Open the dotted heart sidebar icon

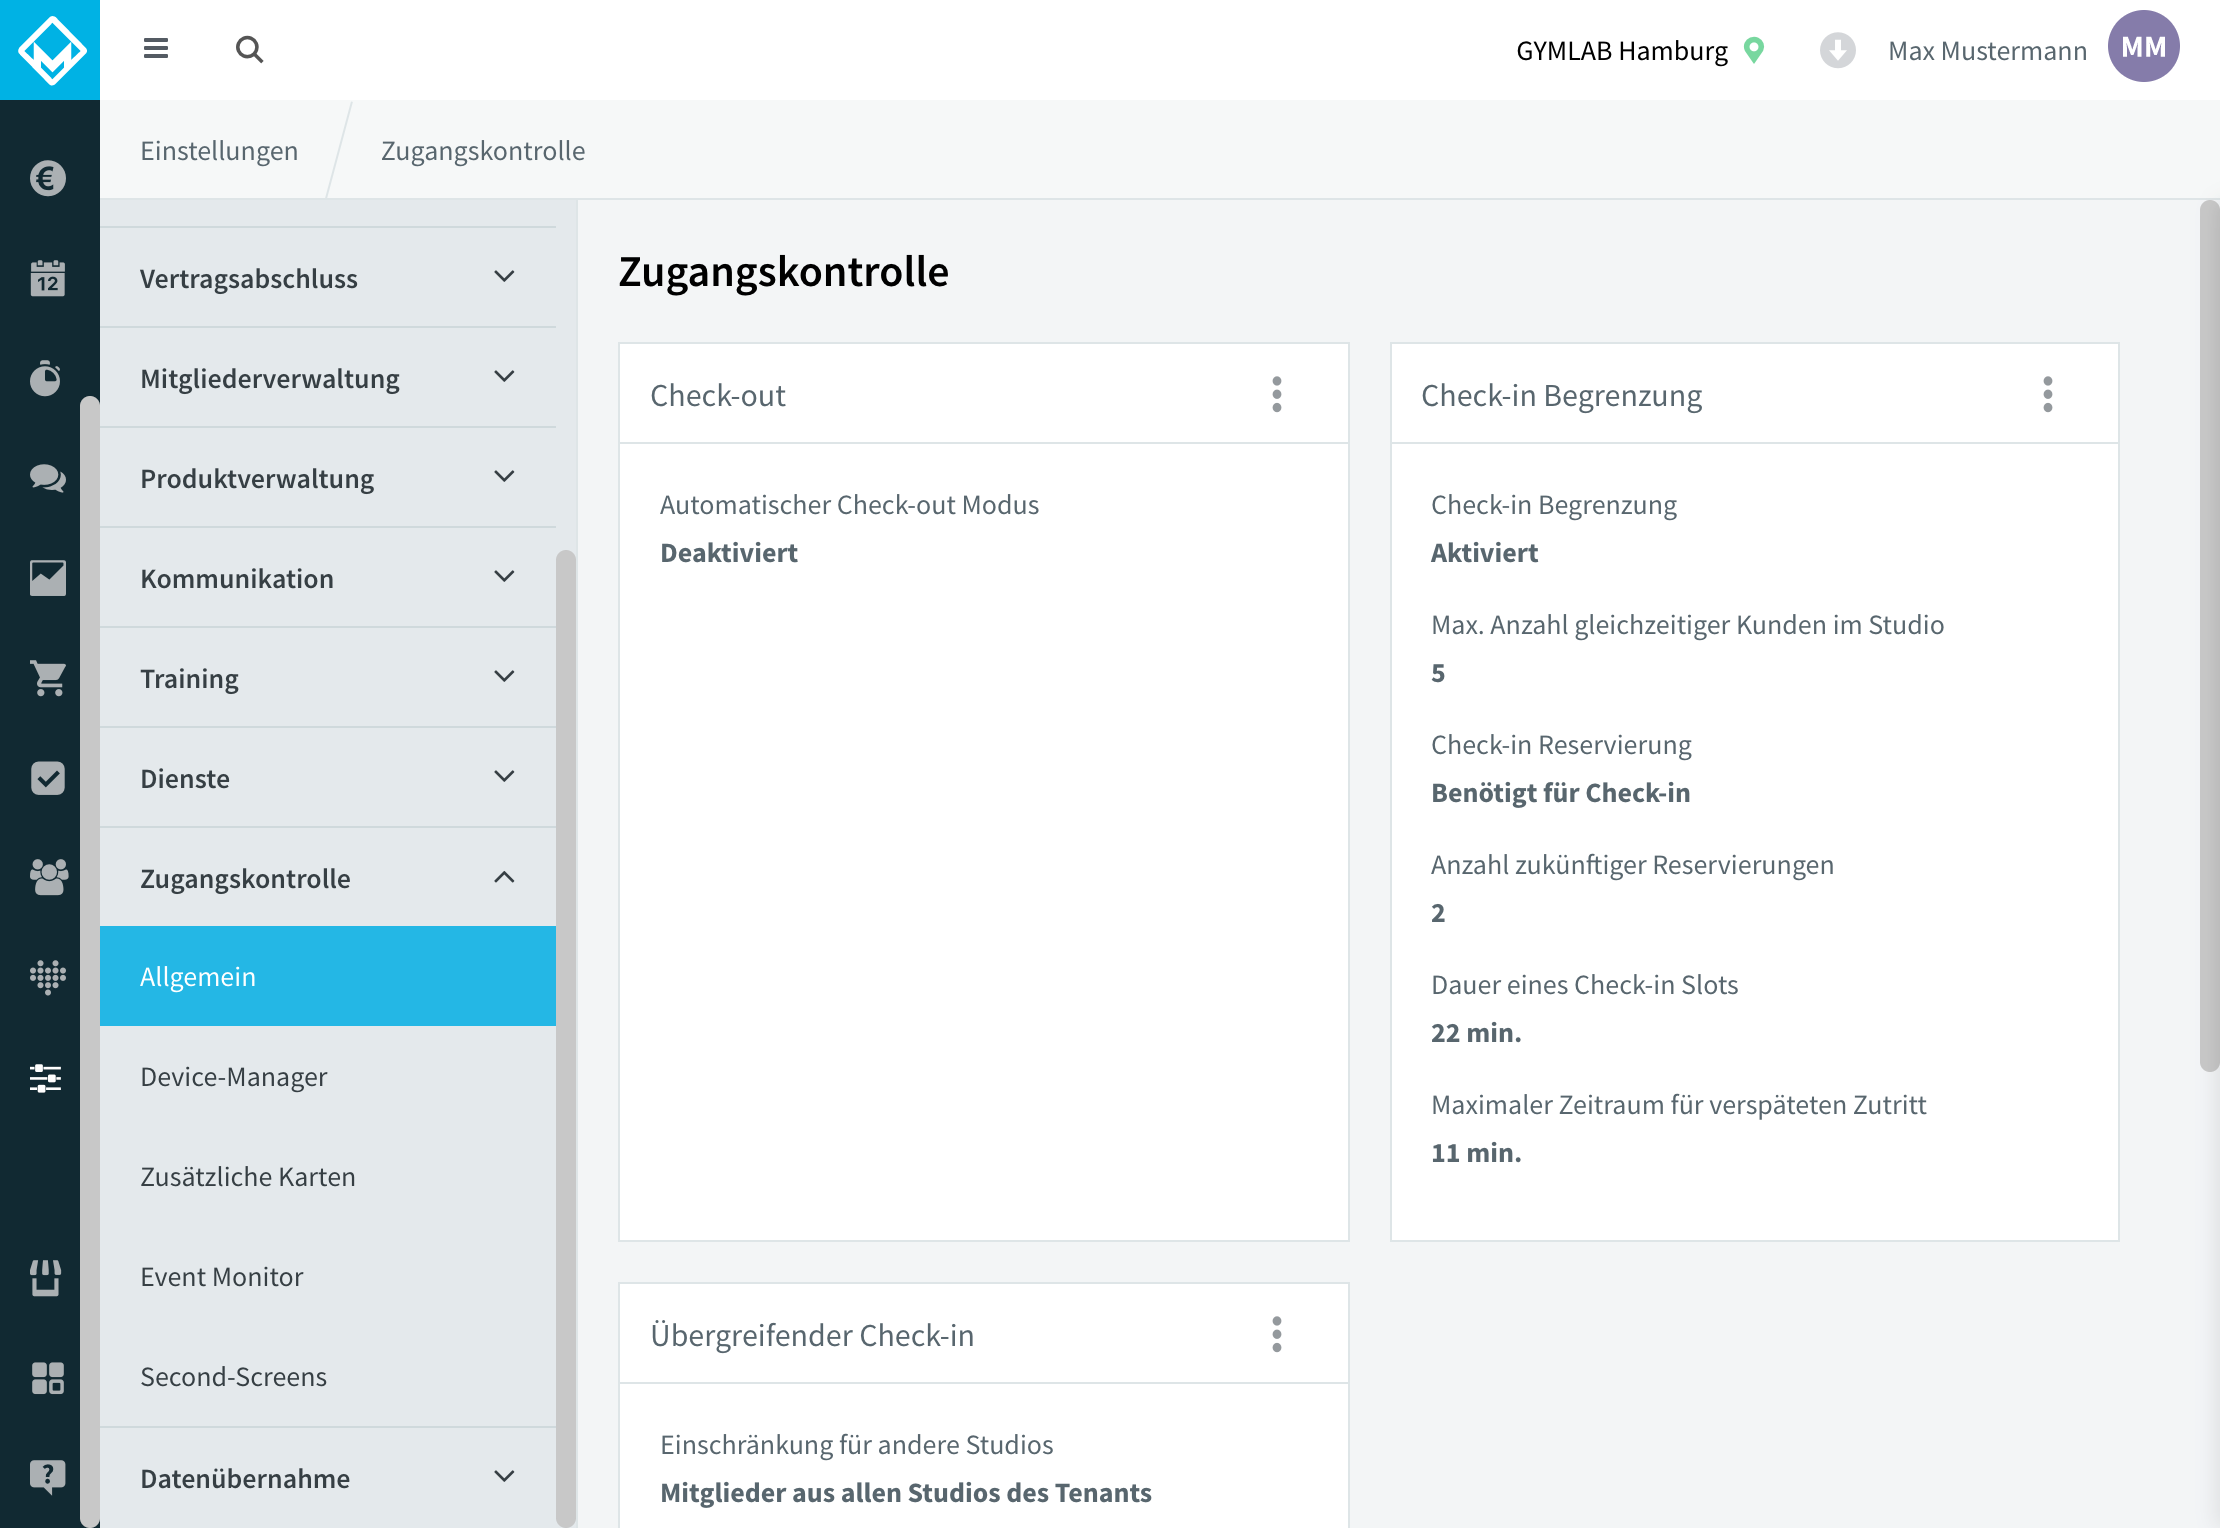click(47, 977)
